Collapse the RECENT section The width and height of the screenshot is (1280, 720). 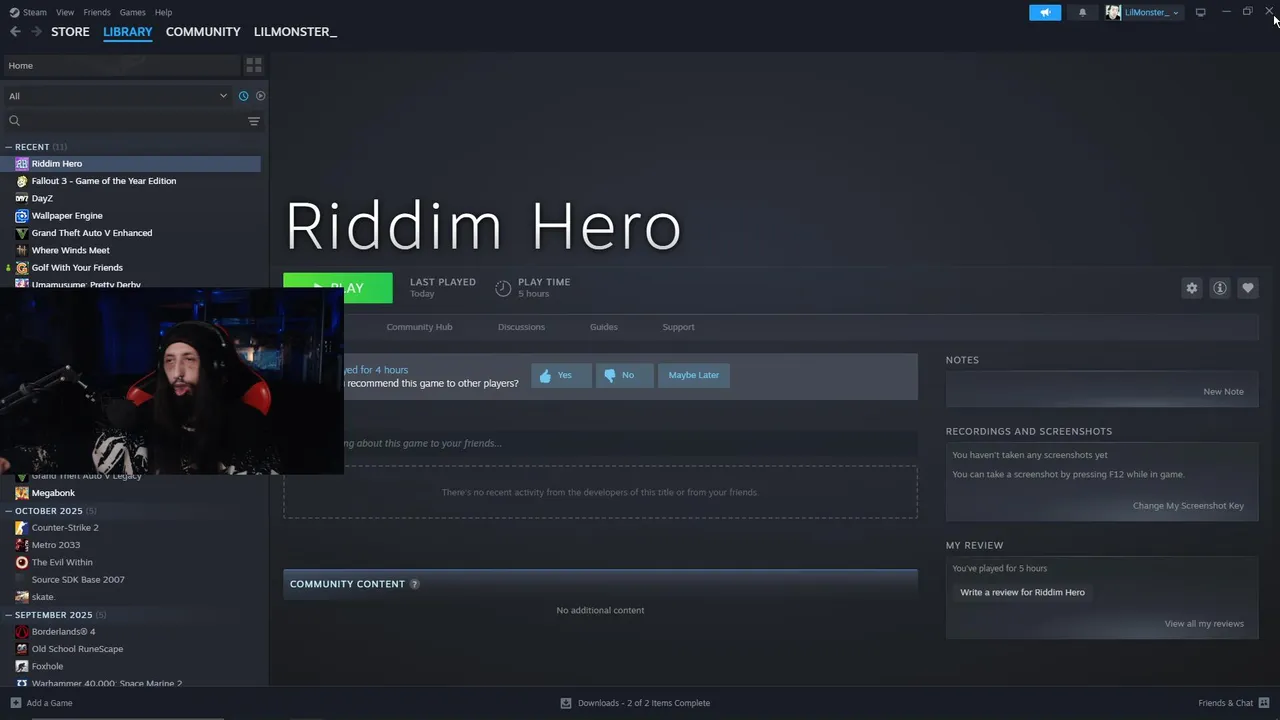tap(9, 147)
